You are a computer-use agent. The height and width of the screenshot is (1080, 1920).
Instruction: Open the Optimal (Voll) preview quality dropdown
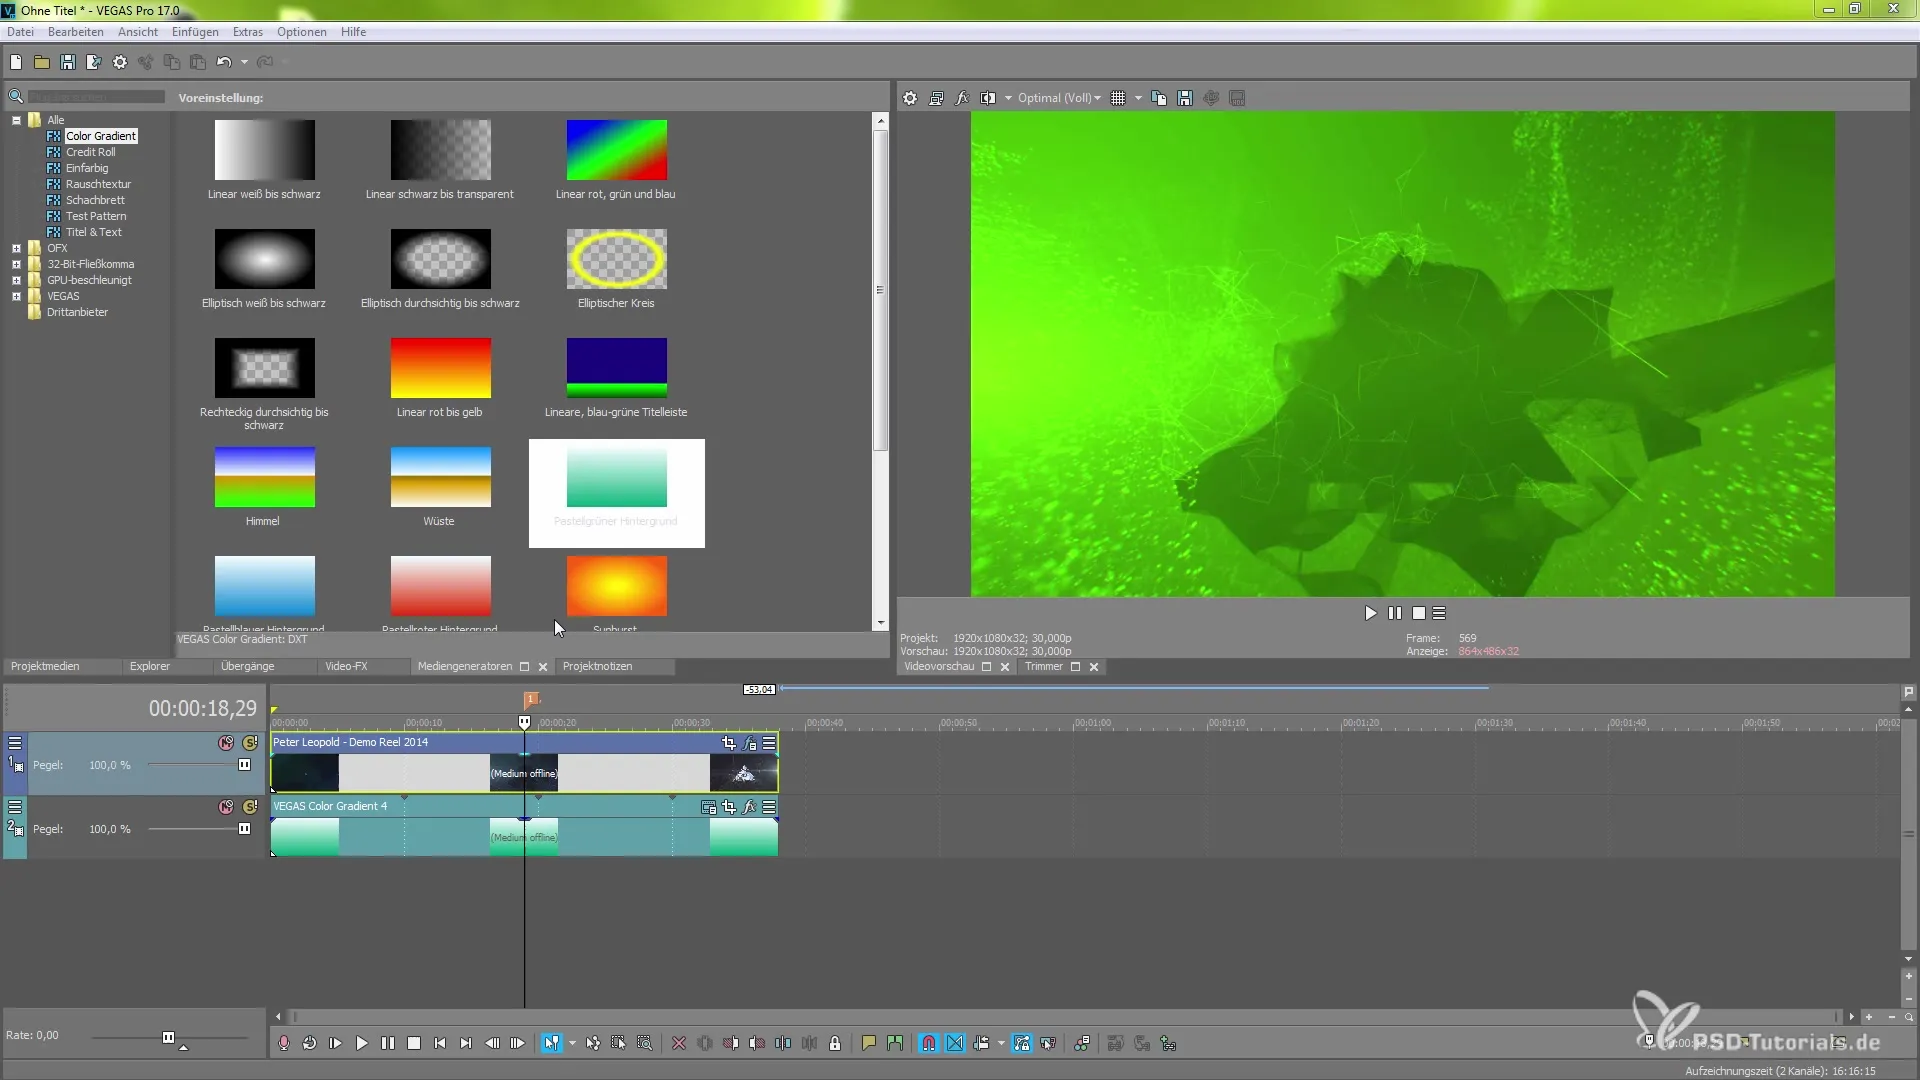(1059, 98)
